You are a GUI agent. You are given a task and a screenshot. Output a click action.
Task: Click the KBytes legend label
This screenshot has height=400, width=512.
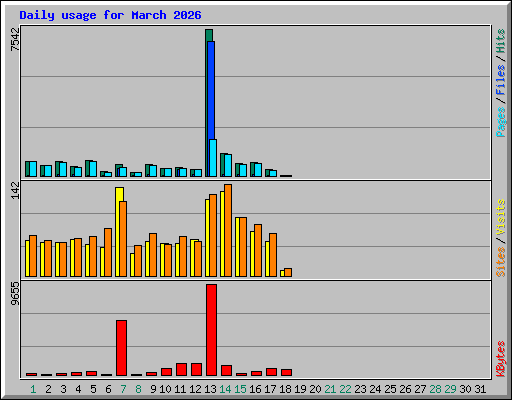click(x=501, y=359)
